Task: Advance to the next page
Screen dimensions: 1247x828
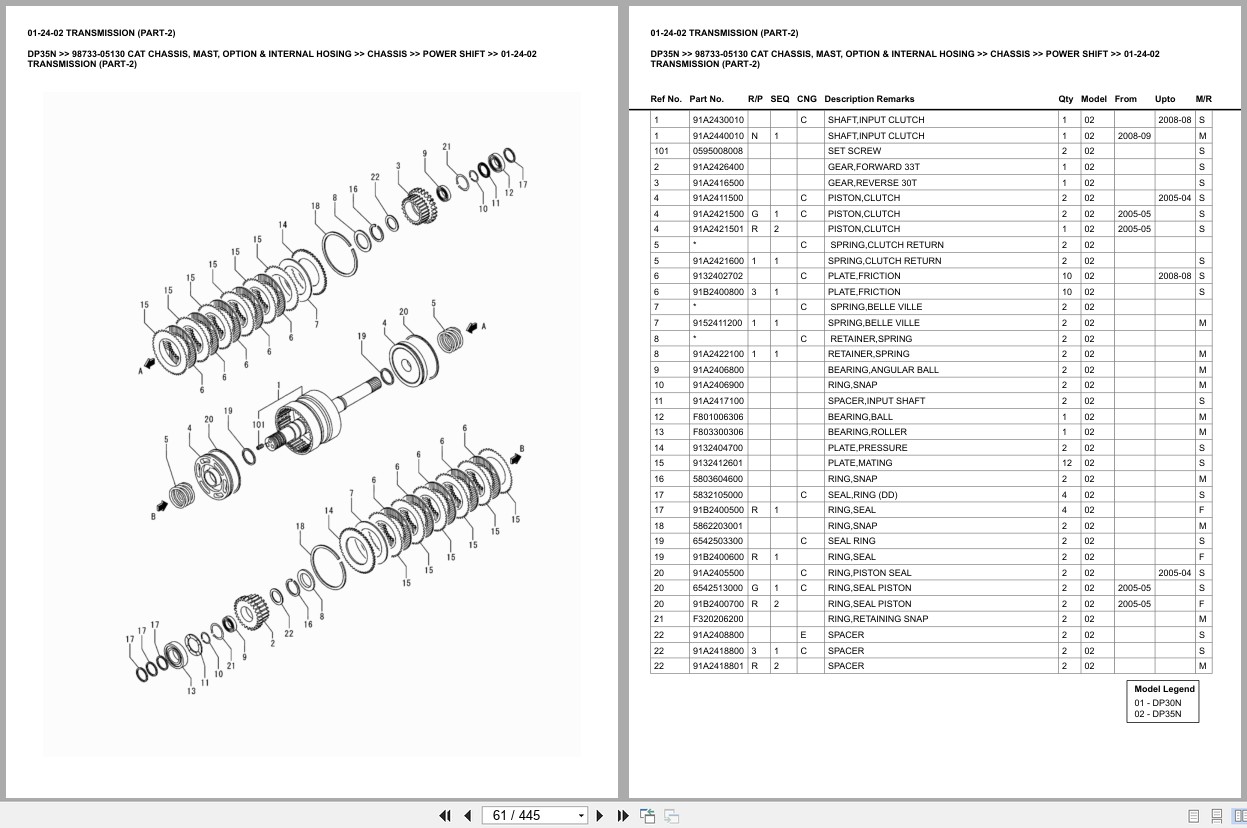Action: tap(599, 815)
